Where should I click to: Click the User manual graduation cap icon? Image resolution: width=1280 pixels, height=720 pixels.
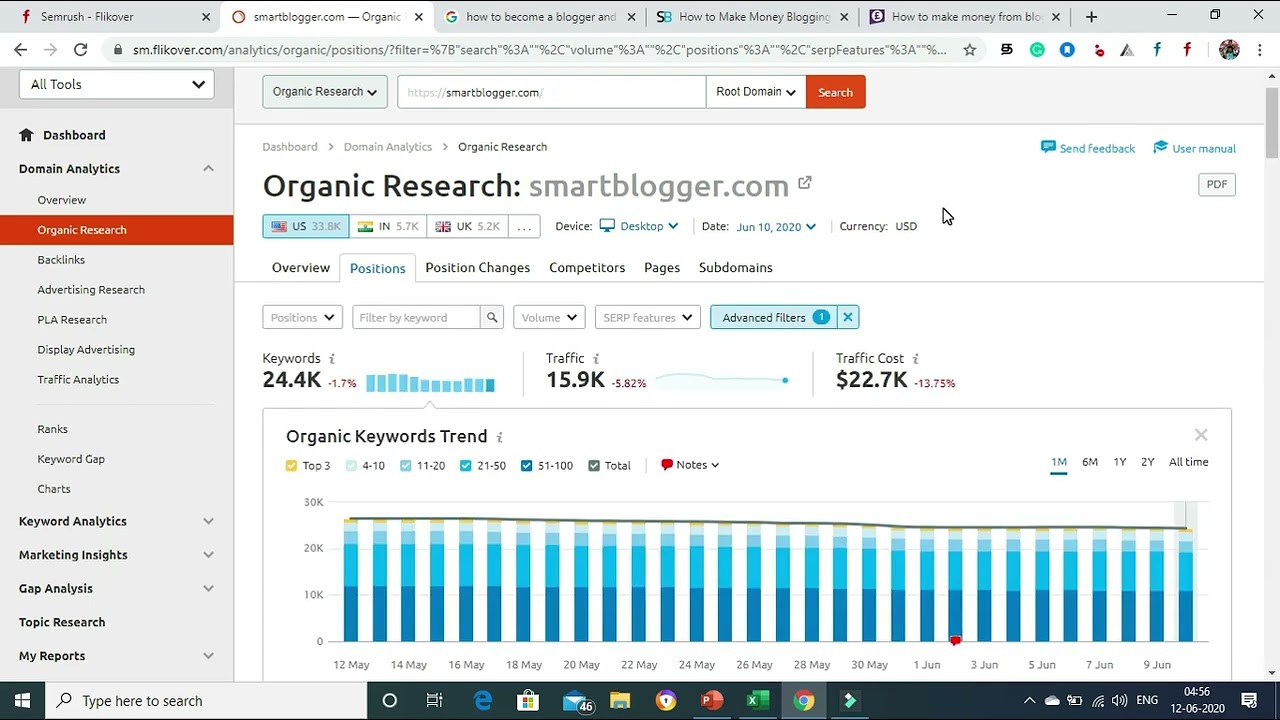click(x=1160, y=147)
